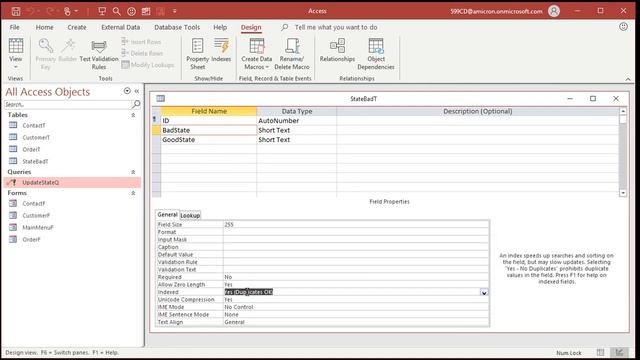
Task: Open the File tab
Action: tap(14, 27)
